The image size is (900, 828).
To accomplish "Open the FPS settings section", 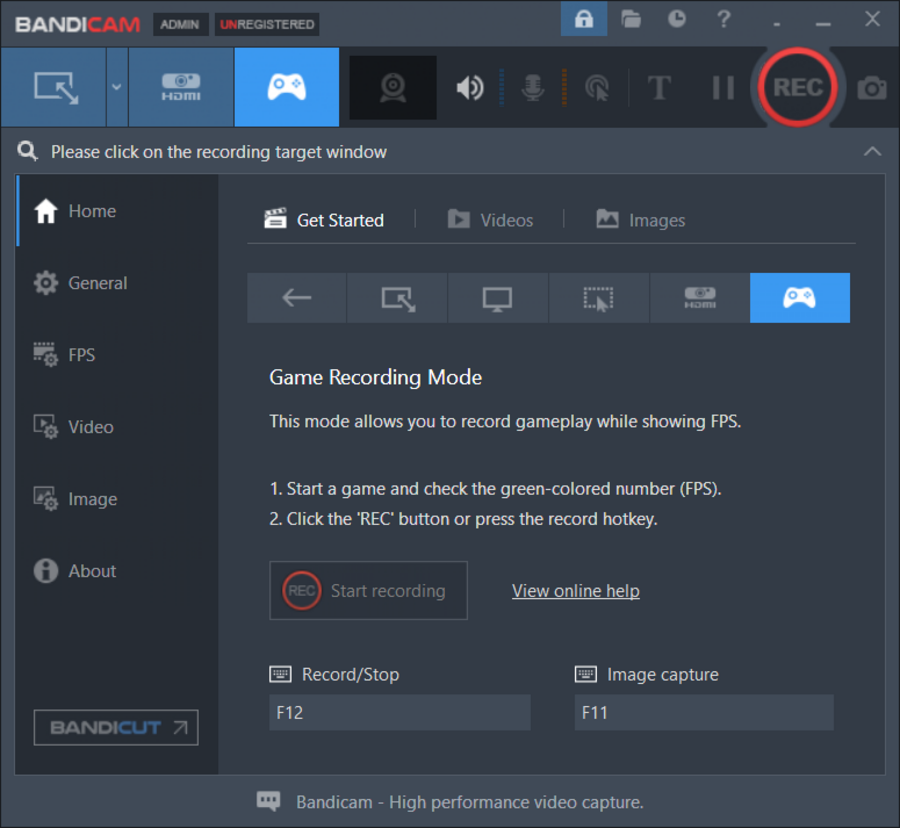I will pyautogui.click(x=117, y=355).
